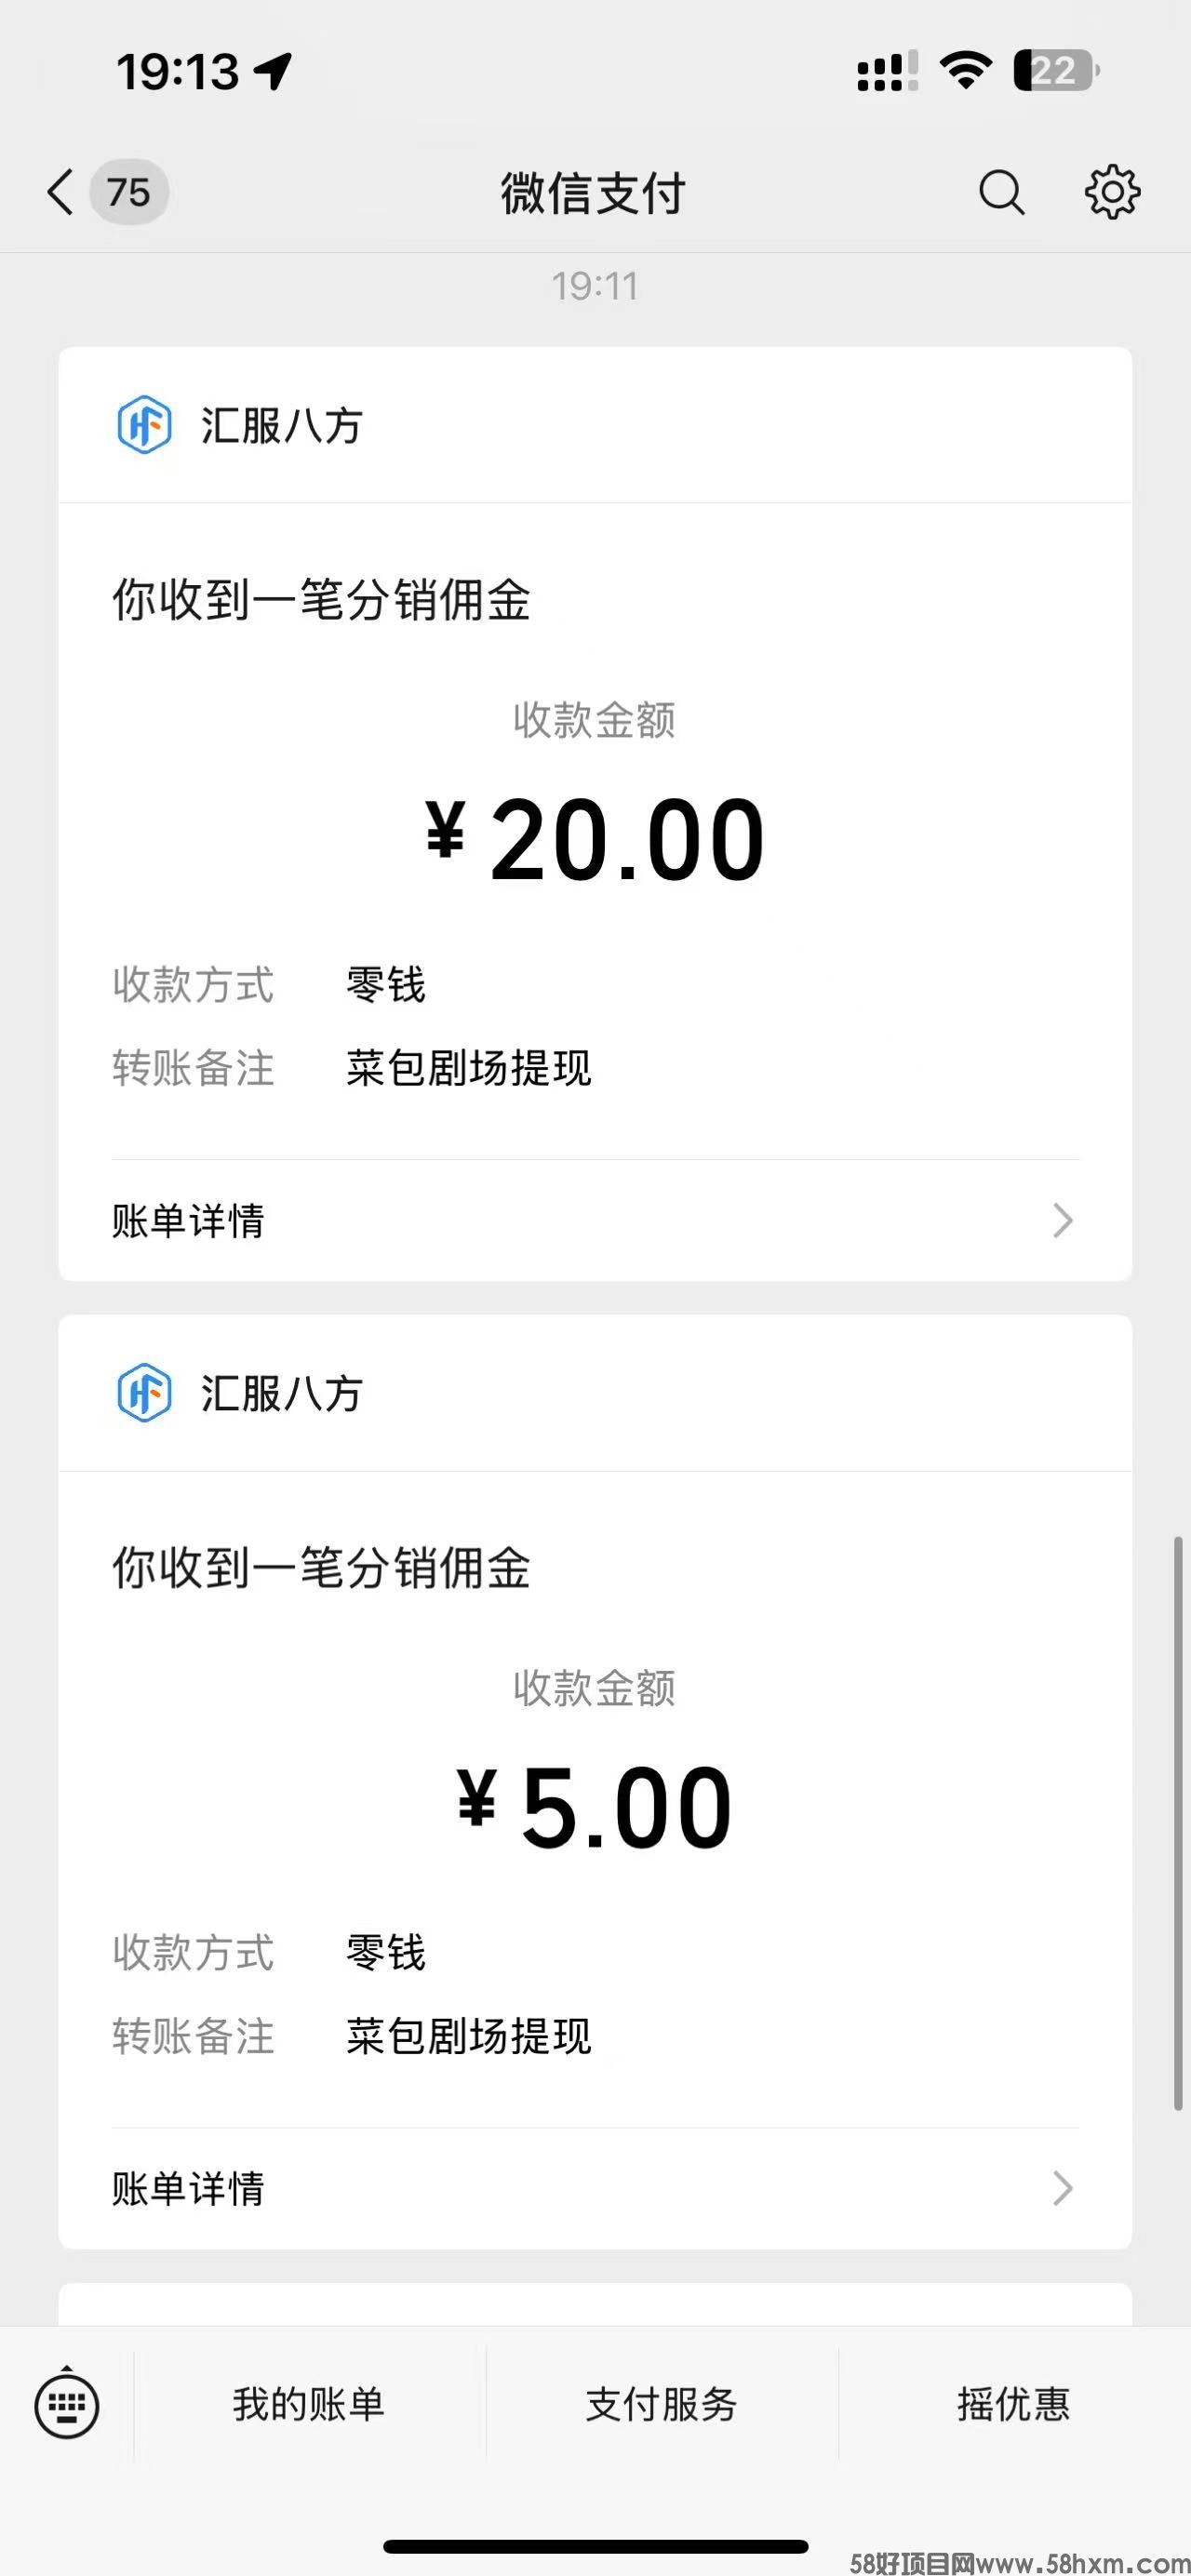Open search with the magnifier icon
Image resolution: width=1191 pixels, height=2576 pixels.
[1001, 192]
